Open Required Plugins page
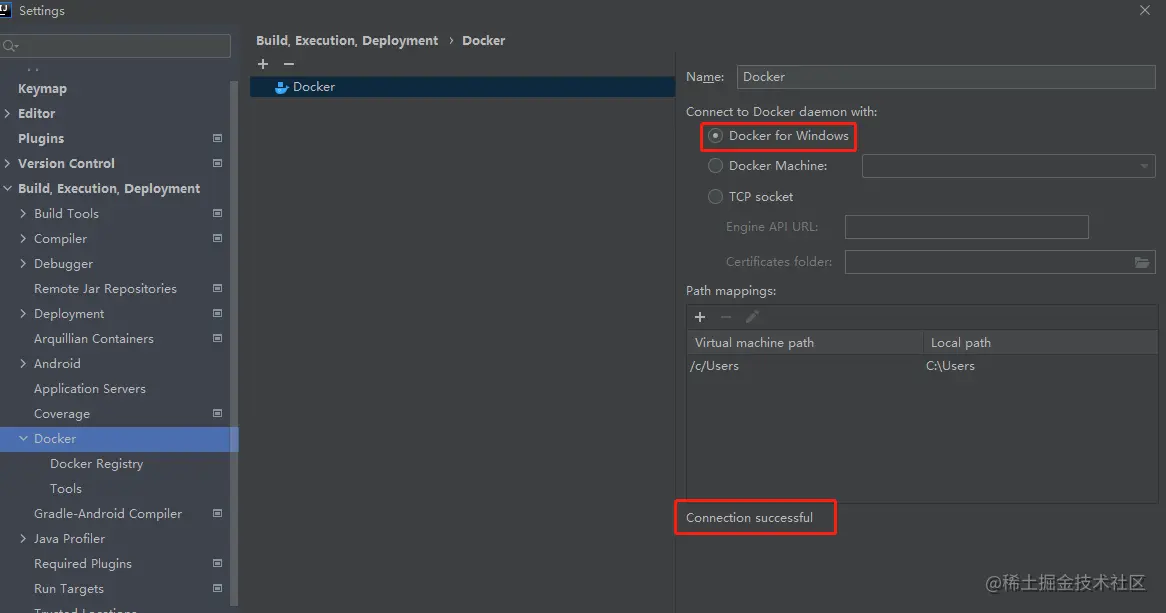 tap(83, 564)
